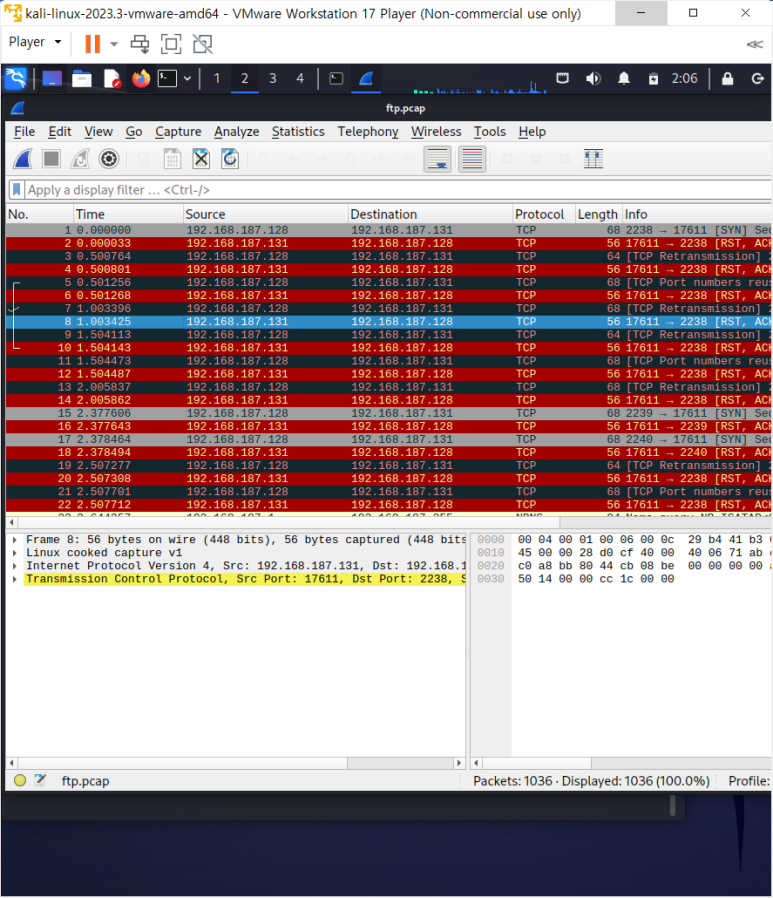
Task: Open file manager in Kali panel
Action: pyautogui.click(x=81, y=78)
